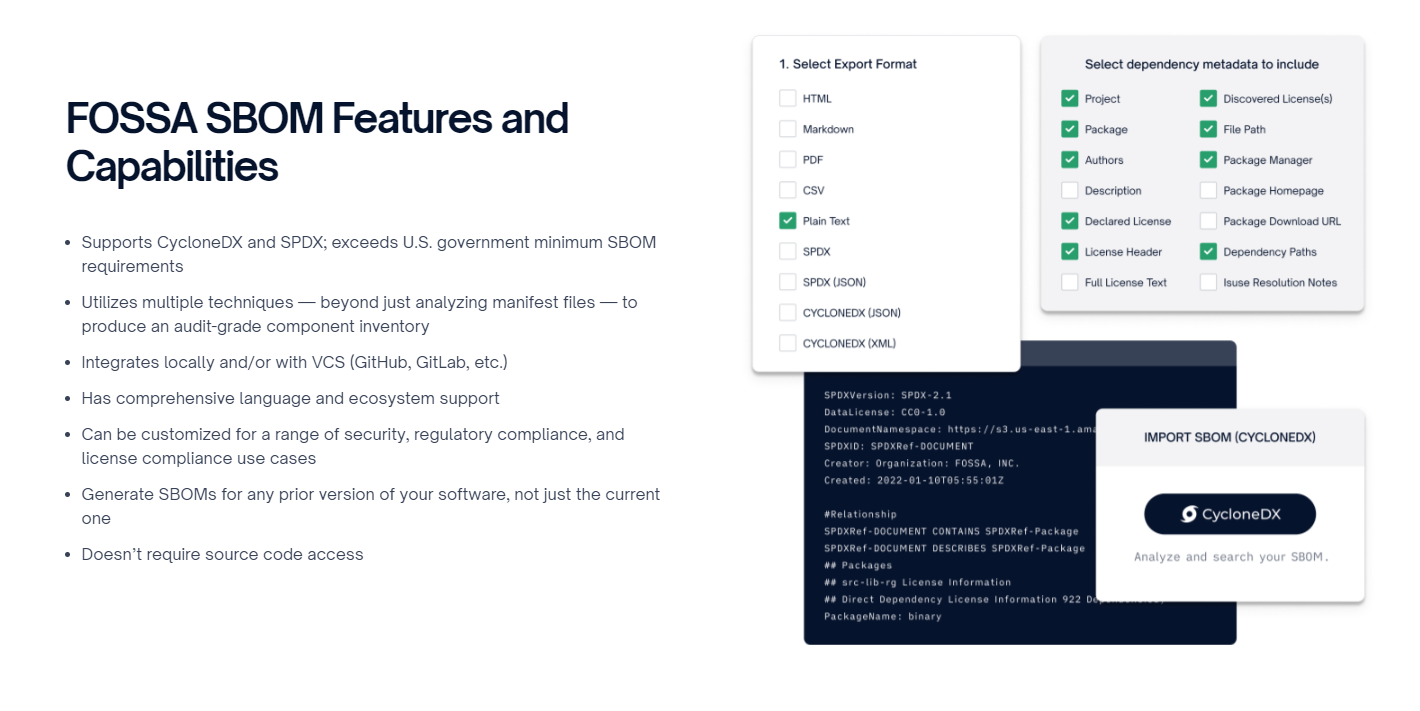Uncheck the Discovered License(s) checkbox
The height and width of the screenshot is (711, 1420).
[1208, 98]
